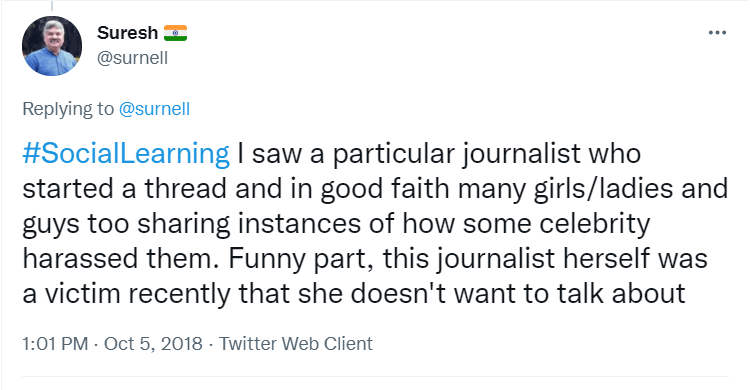Click the 1:01 PM timestamp

point(55,344)
